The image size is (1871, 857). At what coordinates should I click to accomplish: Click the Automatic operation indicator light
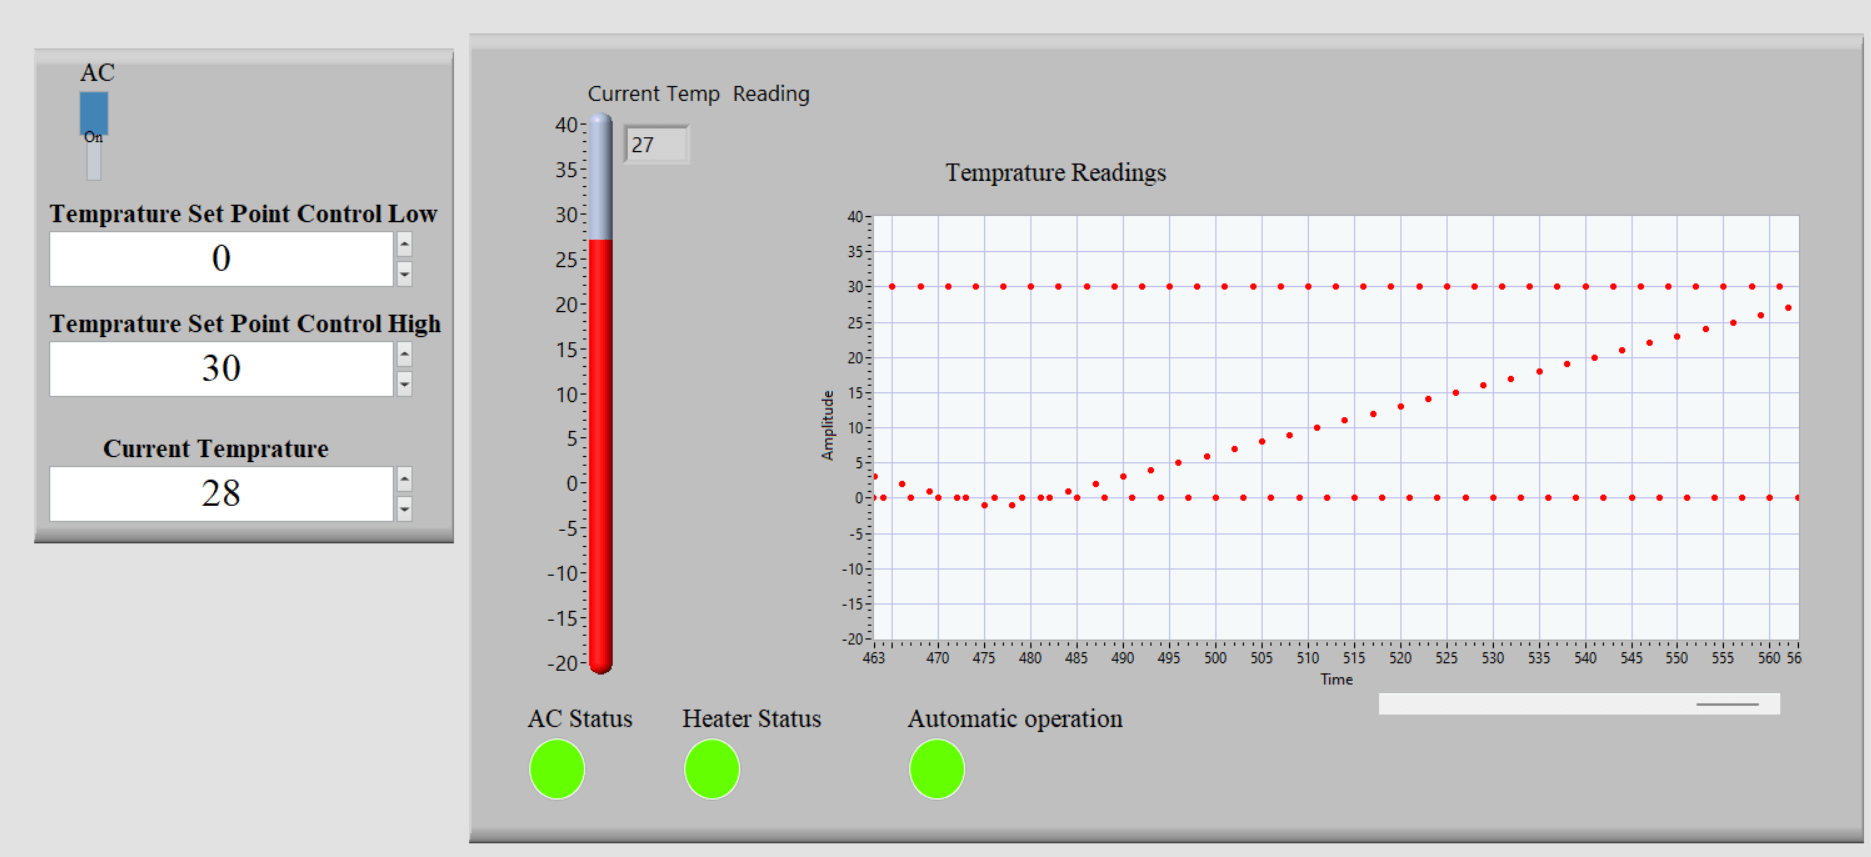click(937, 769)
